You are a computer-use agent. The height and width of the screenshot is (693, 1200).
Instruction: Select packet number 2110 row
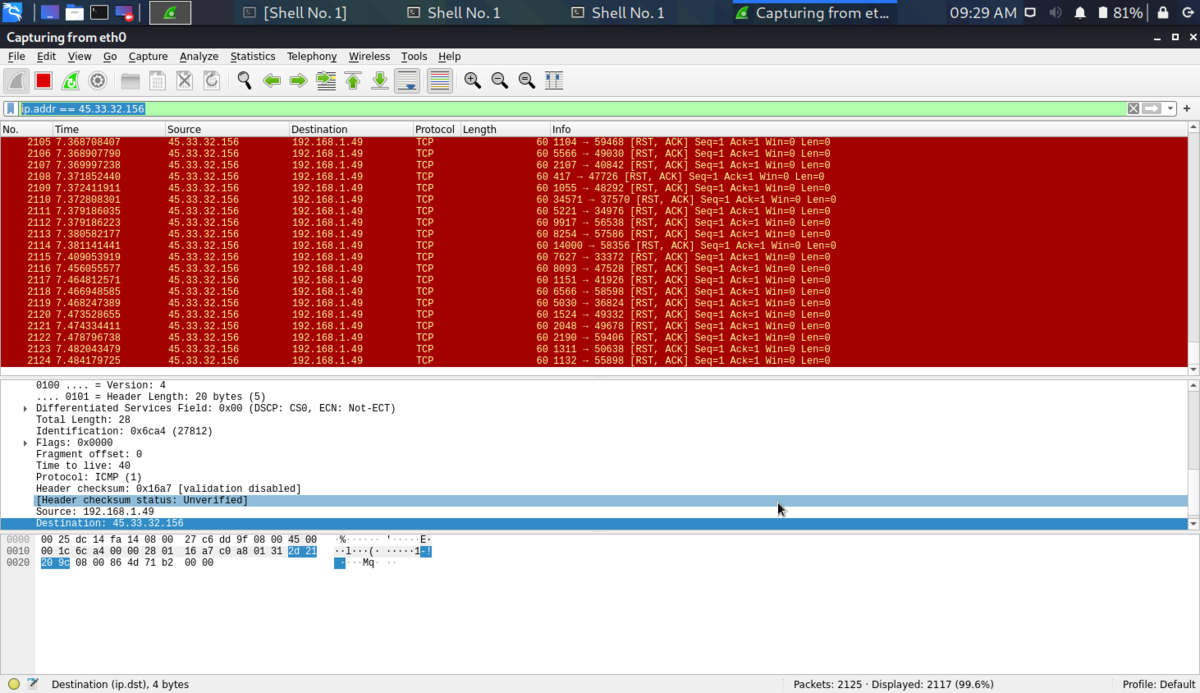(594, 200)
